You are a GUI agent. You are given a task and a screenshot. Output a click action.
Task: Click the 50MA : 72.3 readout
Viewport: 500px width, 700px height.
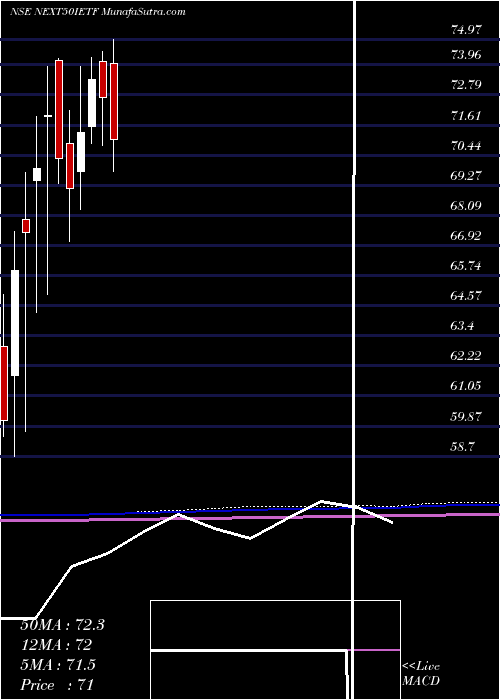point(62,625)
